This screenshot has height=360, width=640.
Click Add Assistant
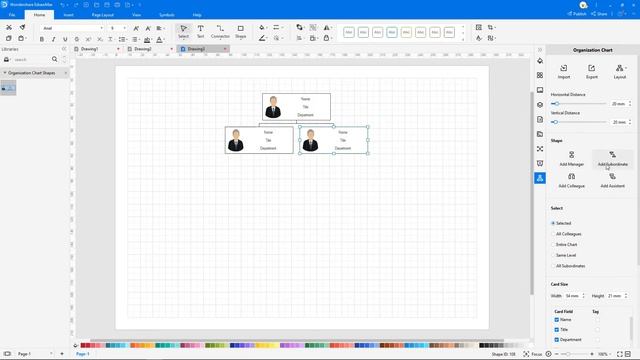(x=612, y=180)
